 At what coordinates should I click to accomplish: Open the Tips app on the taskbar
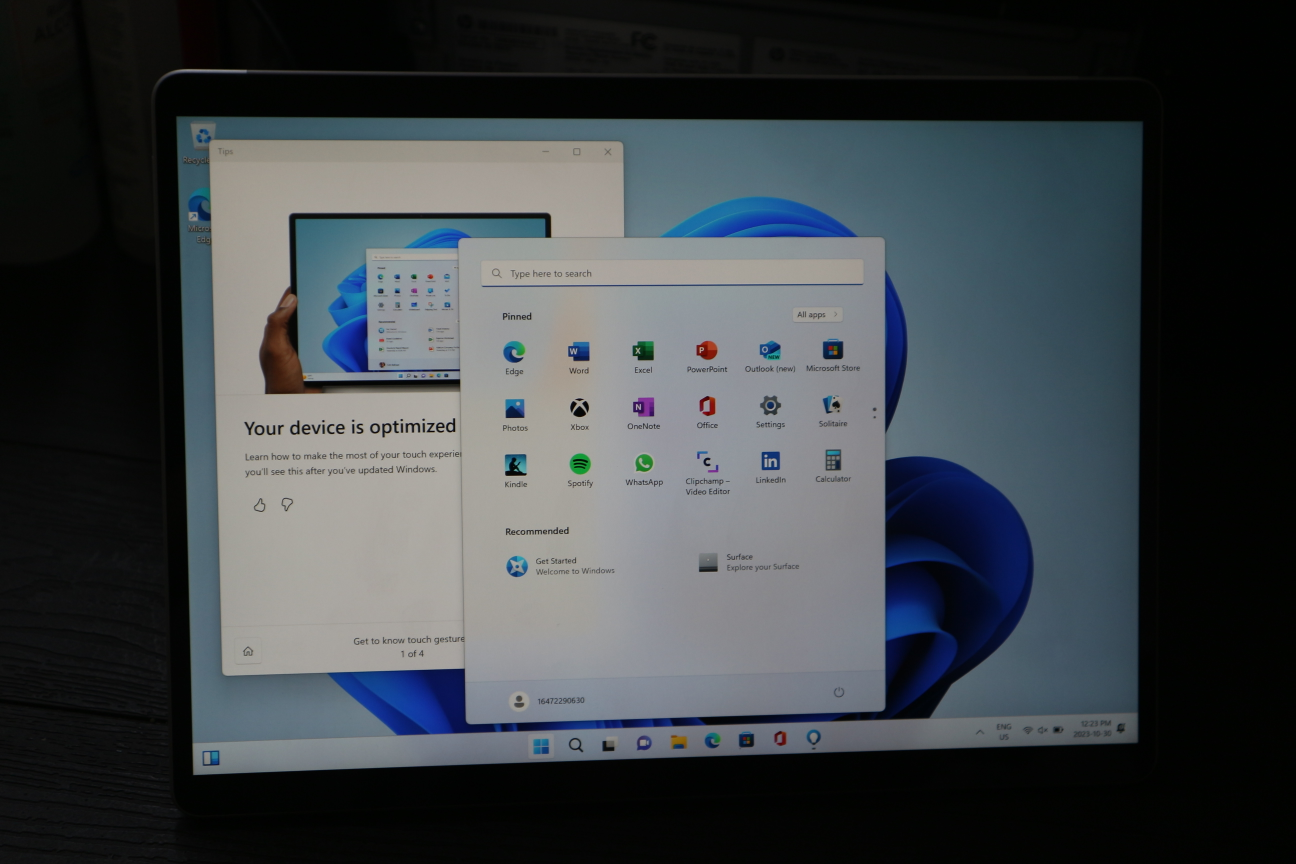[814, 738]
